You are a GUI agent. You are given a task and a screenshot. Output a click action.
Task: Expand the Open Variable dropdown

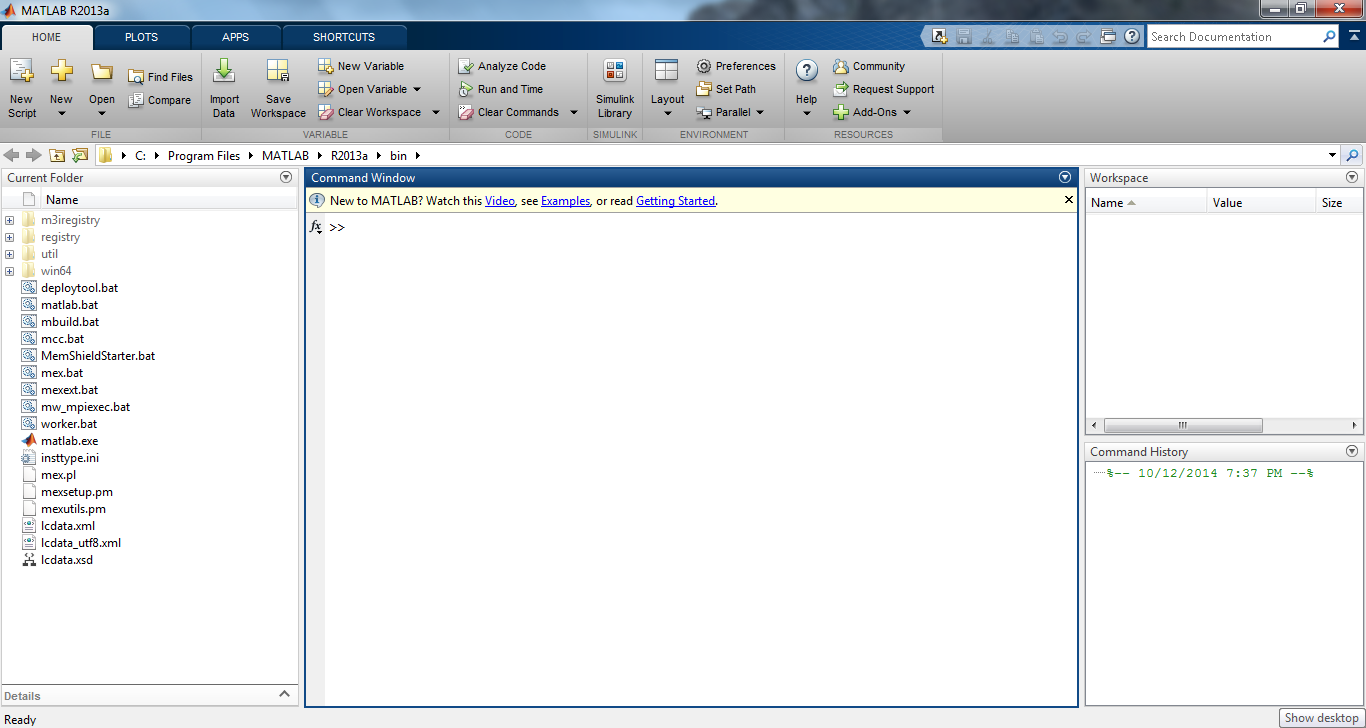pyautogui.click(x=417, y=89)
